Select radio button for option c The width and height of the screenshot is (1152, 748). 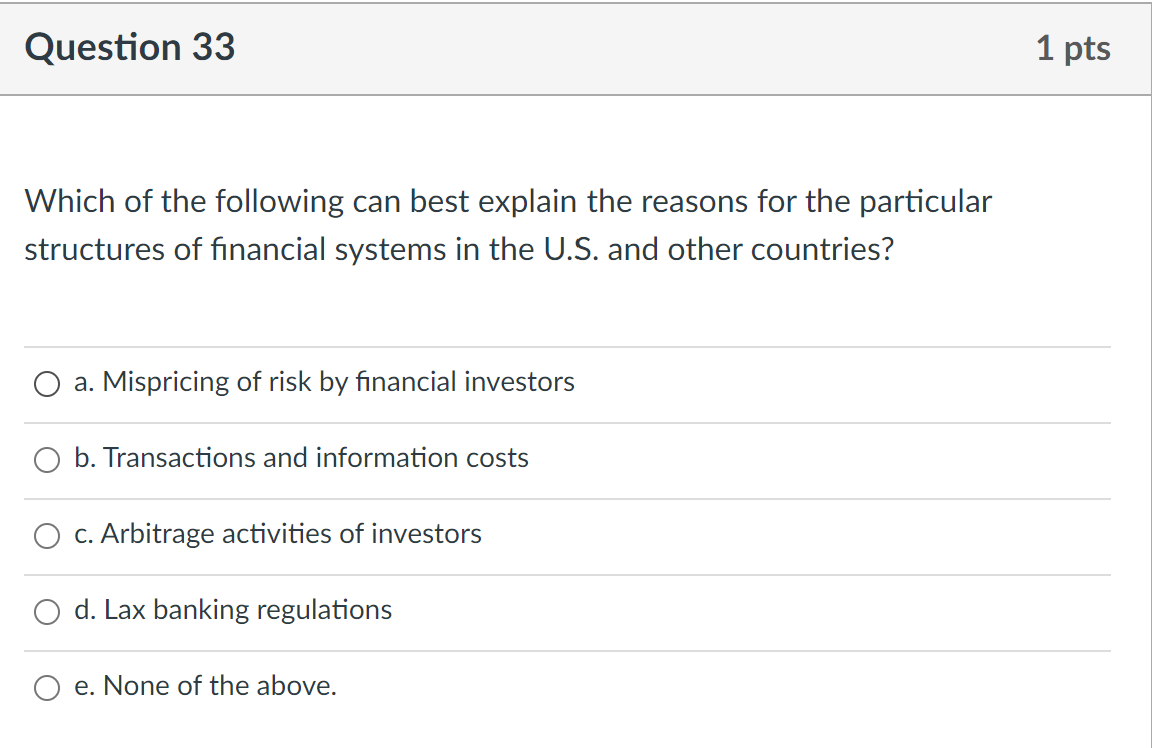click(x=46, y=536)
